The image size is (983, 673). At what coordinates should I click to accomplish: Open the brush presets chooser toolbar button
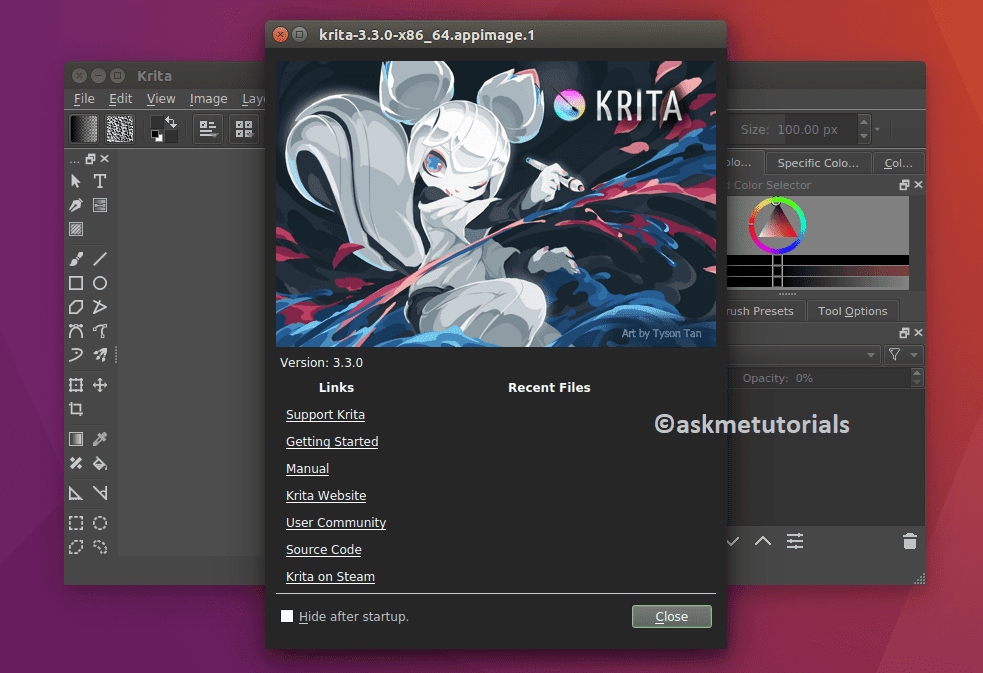click(x=244, y=129)
